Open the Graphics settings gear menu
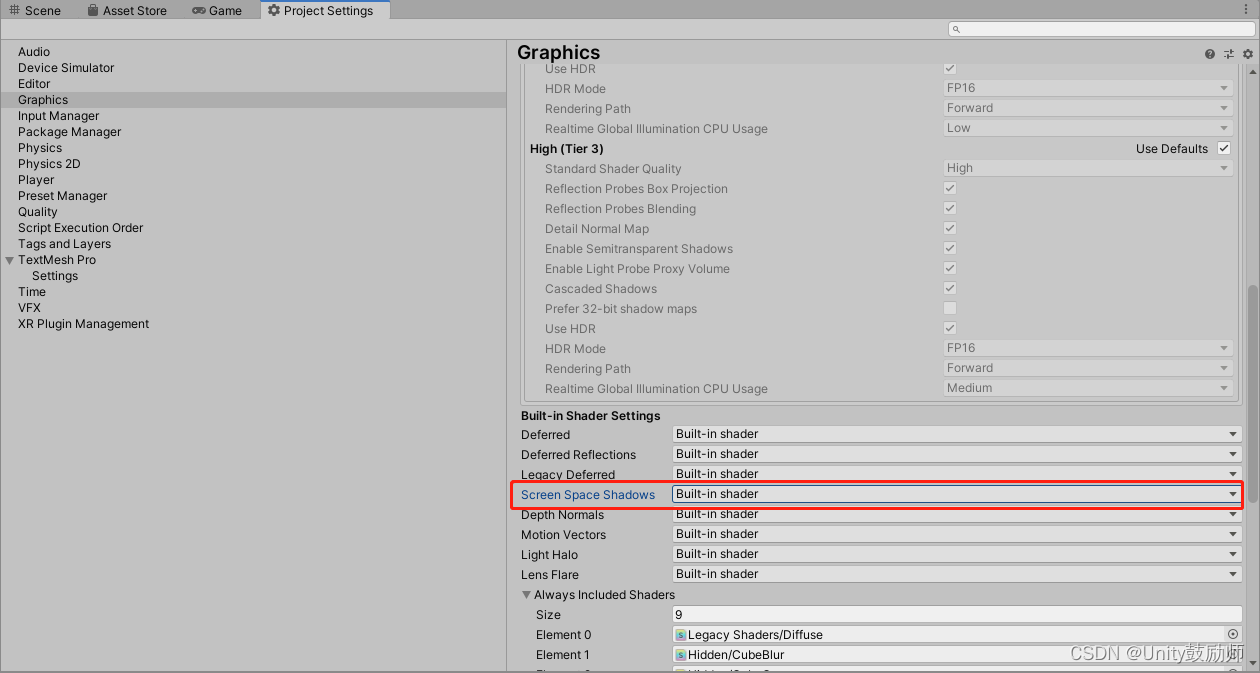The height and width of the screenshot is (673, 1260). coord(1247,54)
